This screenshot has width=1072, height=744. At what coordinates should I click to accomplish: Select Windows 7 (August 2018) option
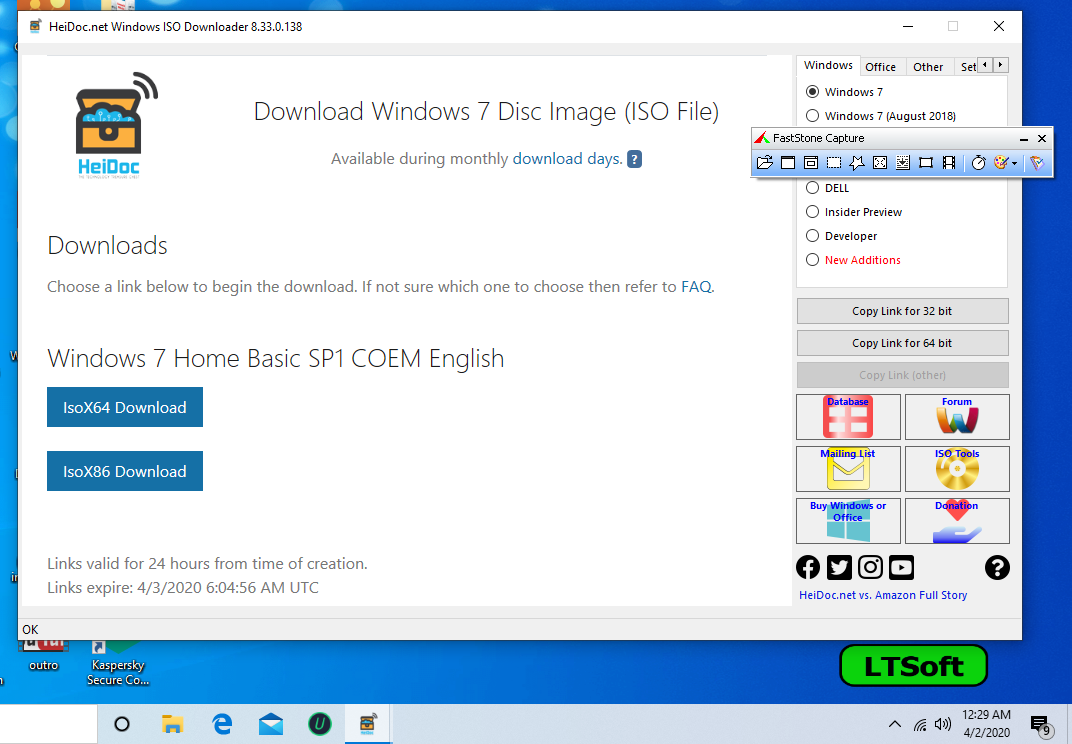(x=812, y=116)
